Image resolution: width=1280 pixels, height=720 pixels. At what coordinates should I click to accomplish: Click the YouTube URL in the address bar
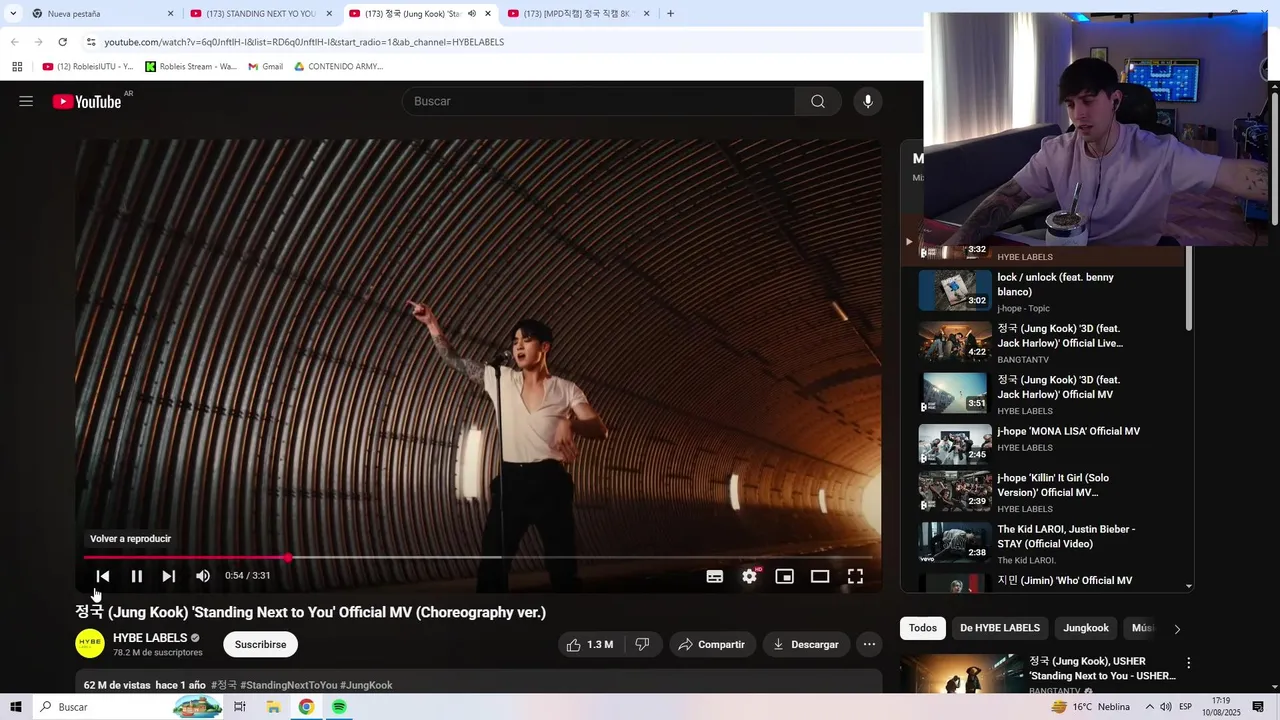[x=304, y=42]
